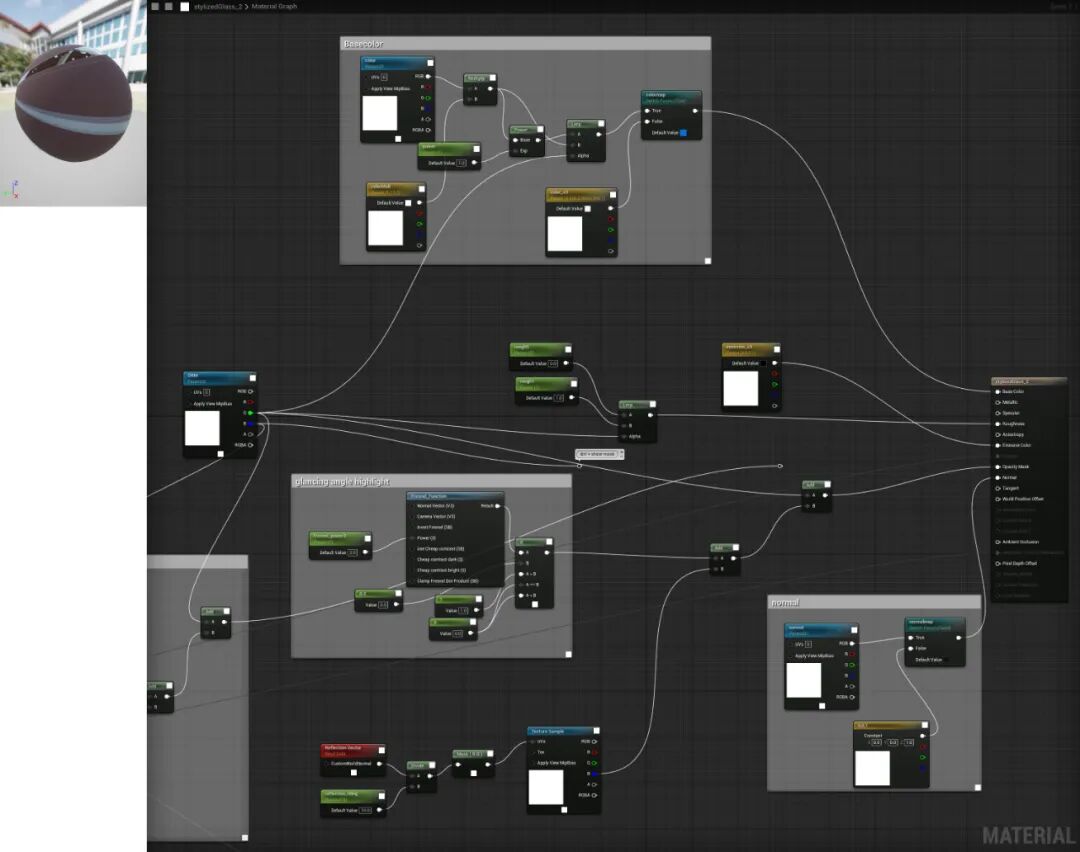Image resolution: width=1080 pixels, height=852 pixels.
Task: Click UVs value field on normal texture node
Action: pos(808,645)
